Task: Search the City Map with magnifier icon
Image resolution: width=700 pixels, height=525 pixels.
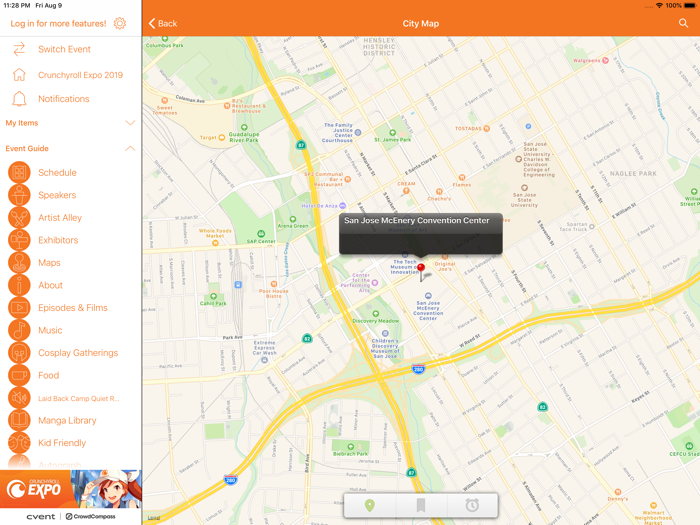Action: point(683,23)
